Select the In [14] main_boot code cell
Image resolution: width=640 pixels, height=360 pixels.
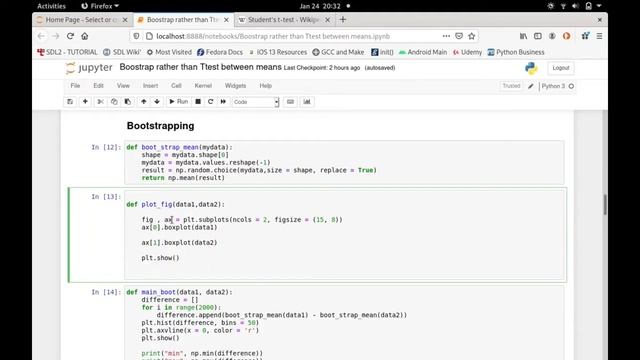coord(344,322)
